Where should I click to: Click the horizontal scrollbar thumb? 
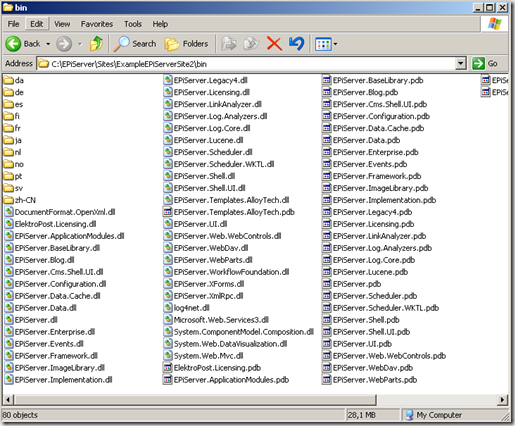[x=196, y=399]
